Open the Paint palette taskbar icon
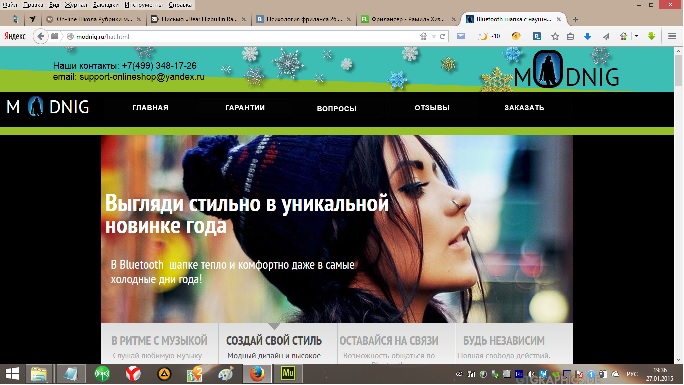Image resolution: width=684 pixels, height=385 pixels. (226, 374)
